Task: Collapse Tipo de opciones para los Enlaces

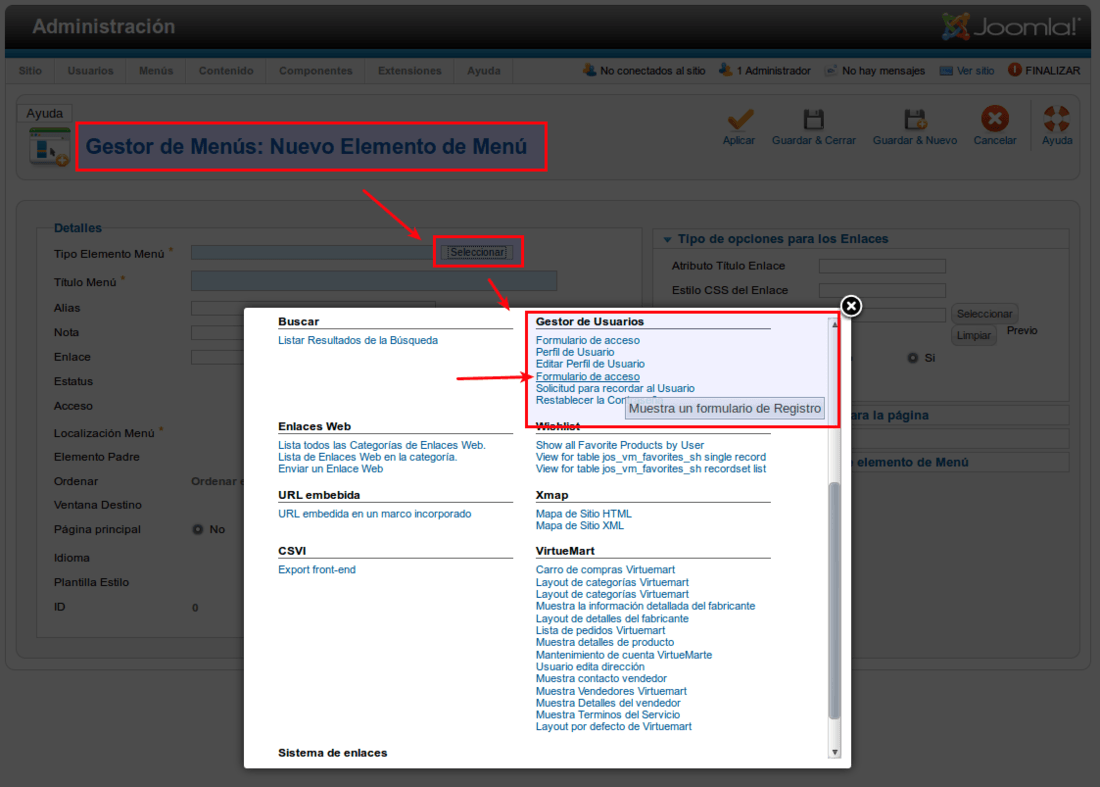Action: point(667,240)
